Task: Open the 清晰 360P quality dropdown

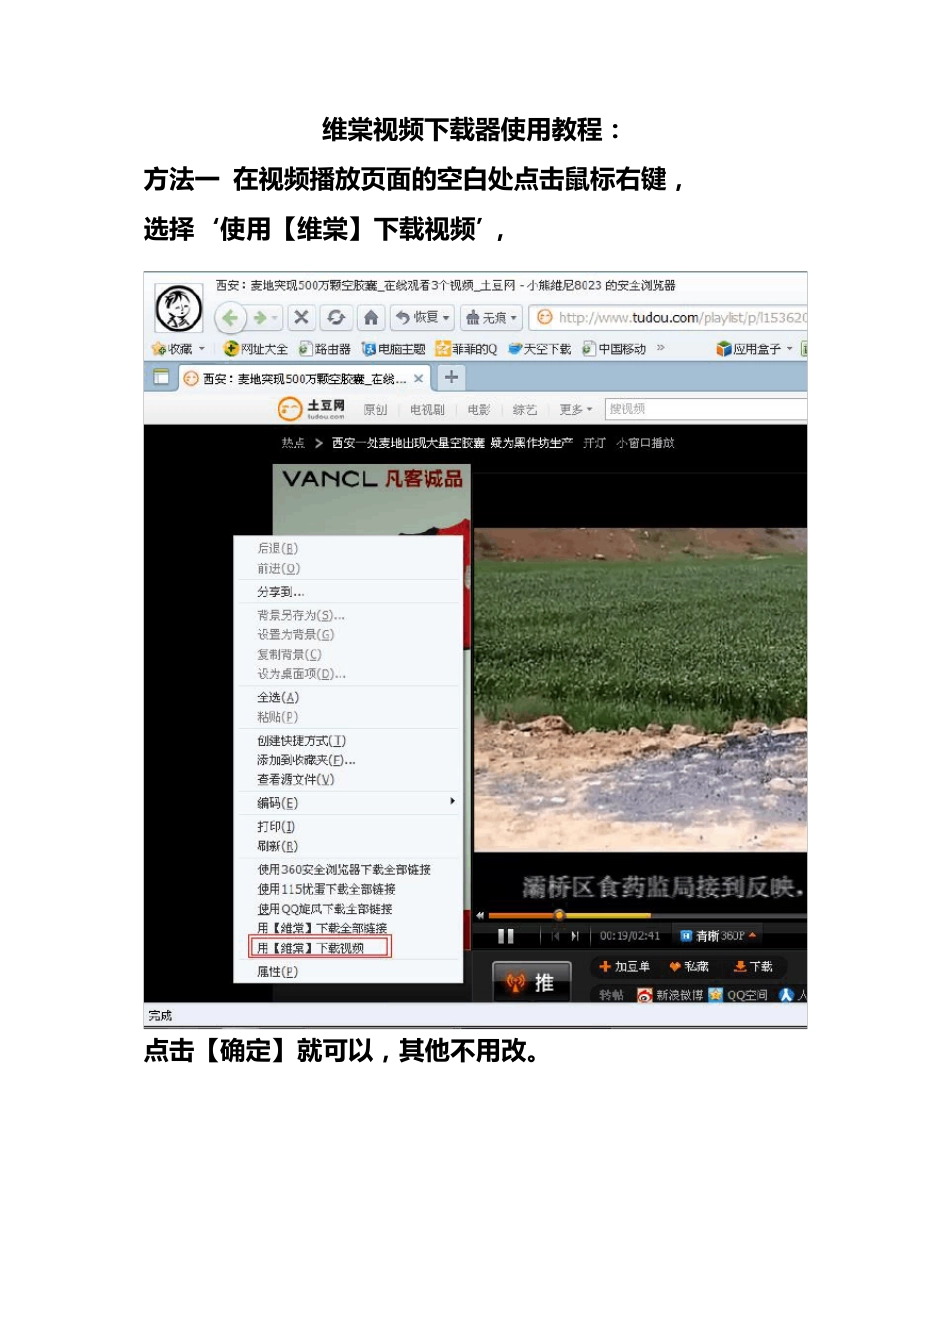Action: pos(718,936)
